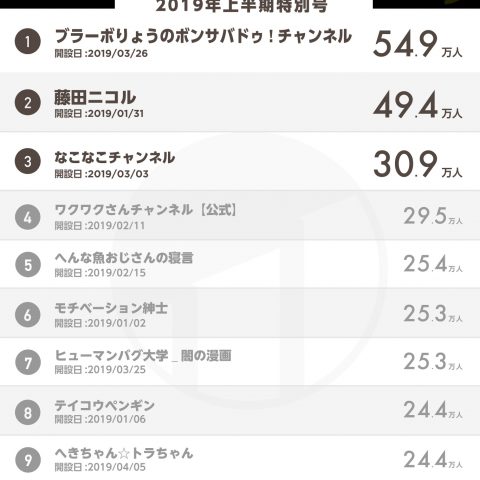Screen dimensions: 480x480
Task: Click the 49.4万人 subscriber count
Action: (x=417, y=105)
